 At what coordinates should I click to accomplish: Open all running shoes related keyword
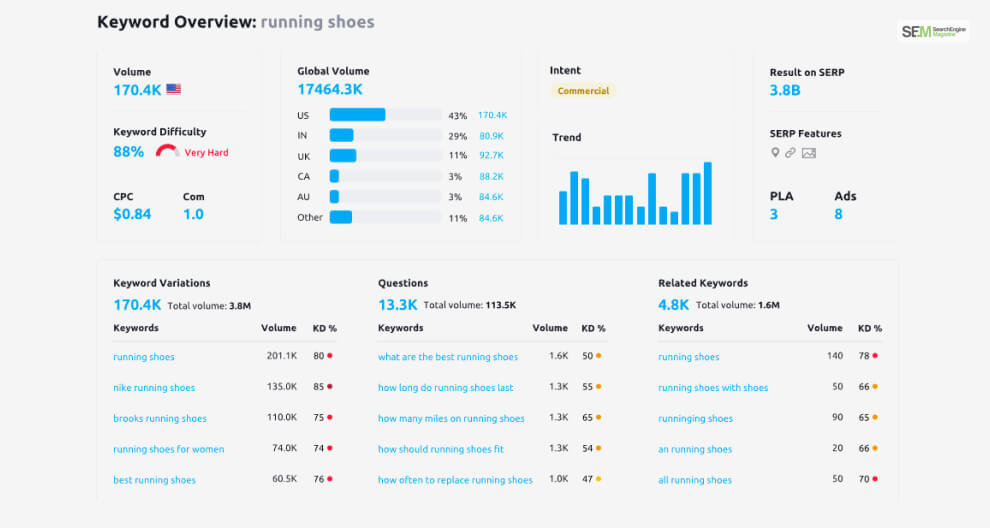pos(695,480)
